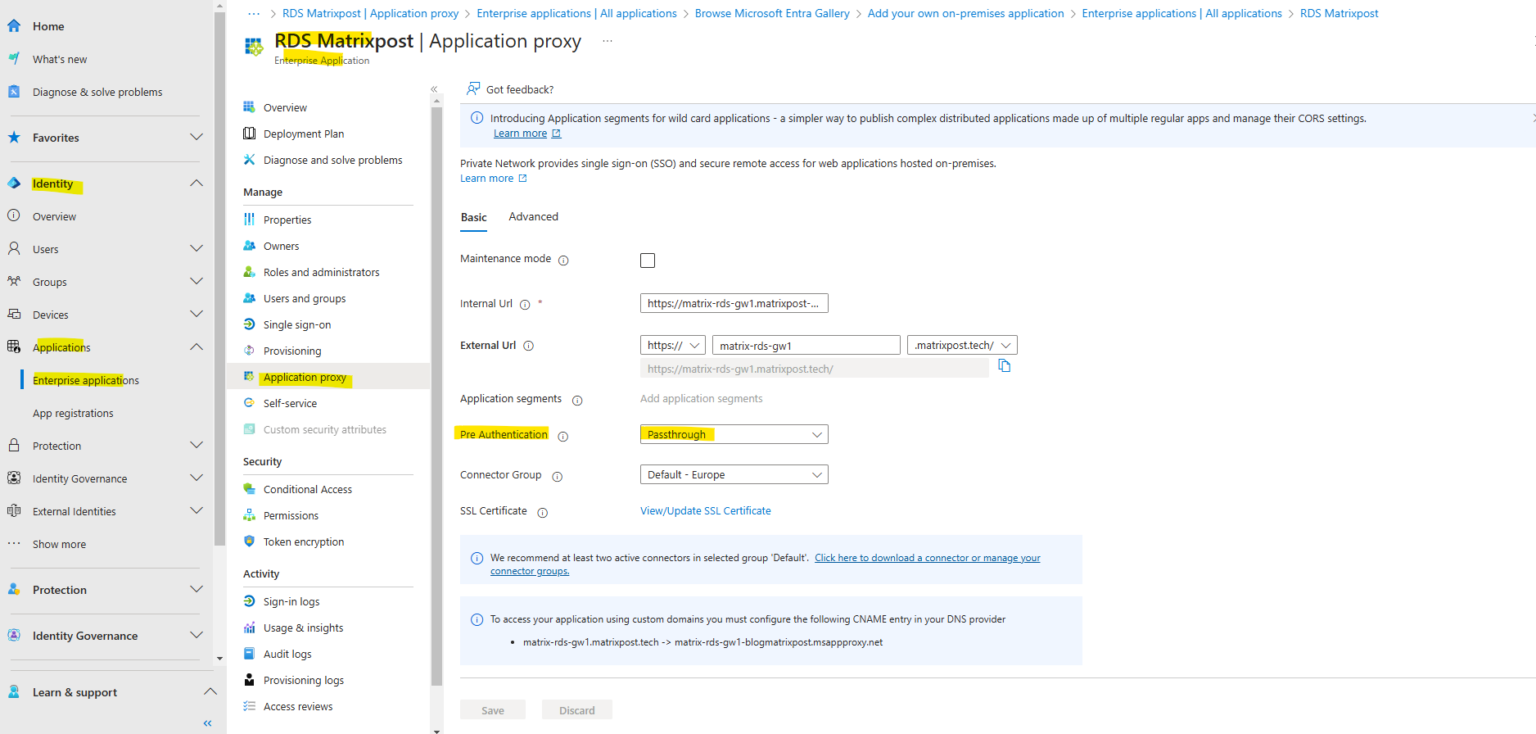Expand the .matrixpost.tech domain dropdown

[962, 344]
